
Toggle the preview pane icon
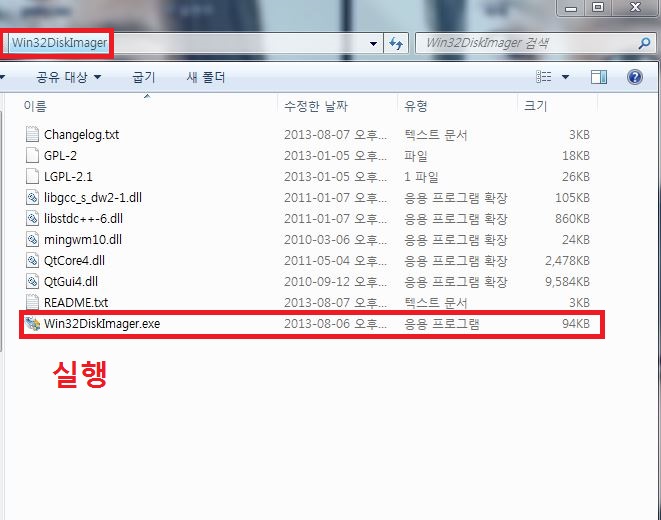[599, 77]
